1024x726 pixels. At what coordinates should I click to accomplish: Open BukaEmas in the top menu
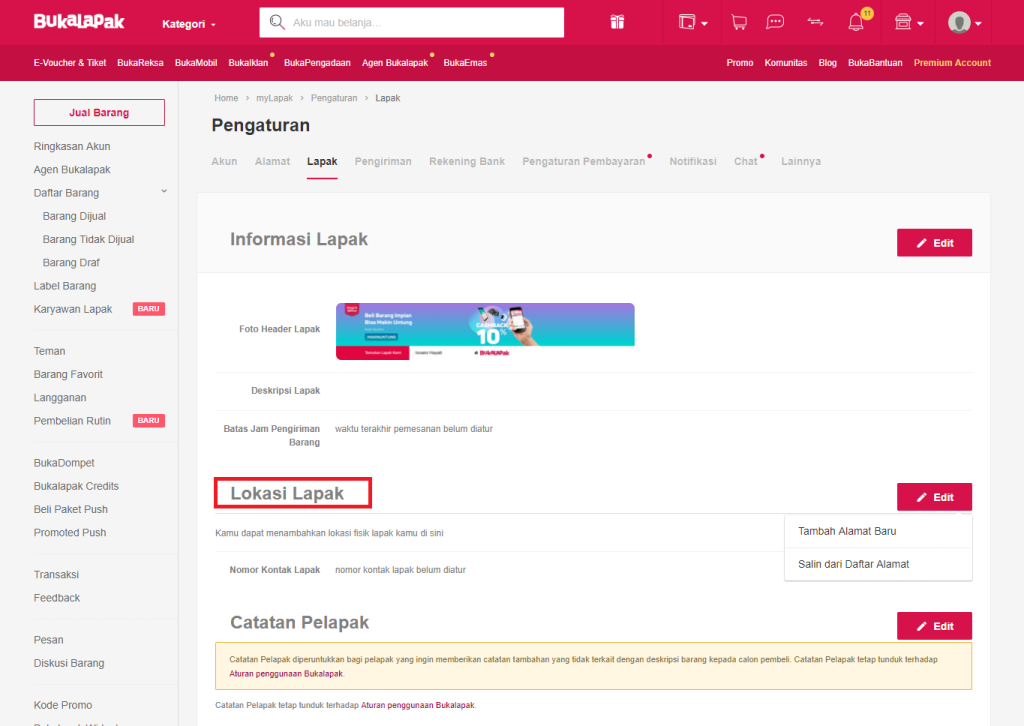coord(465,63)
